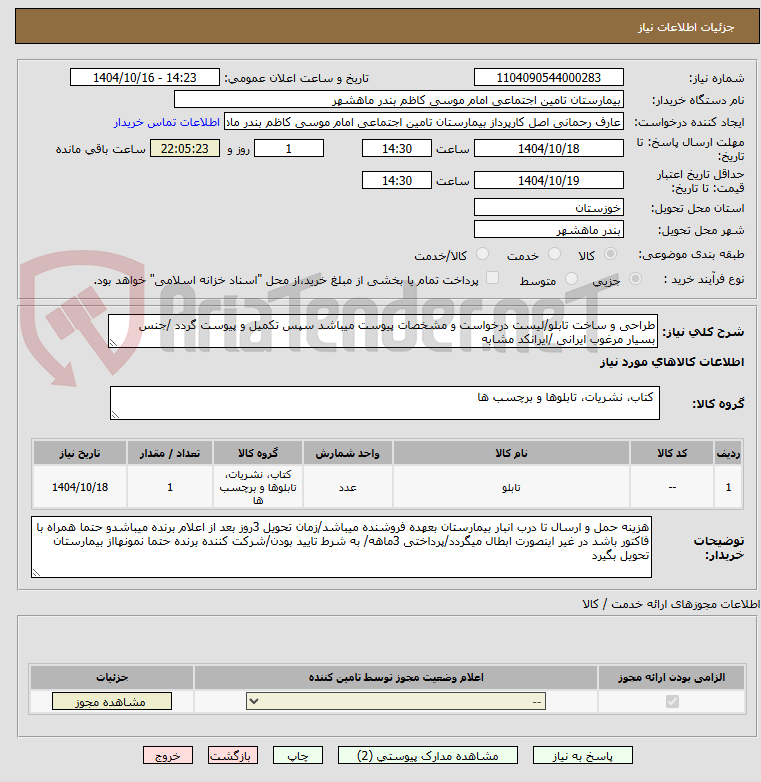Click the remaining days field showing 1
The image size is (761, 782).
pyautogui.click(x=289, y=149)
